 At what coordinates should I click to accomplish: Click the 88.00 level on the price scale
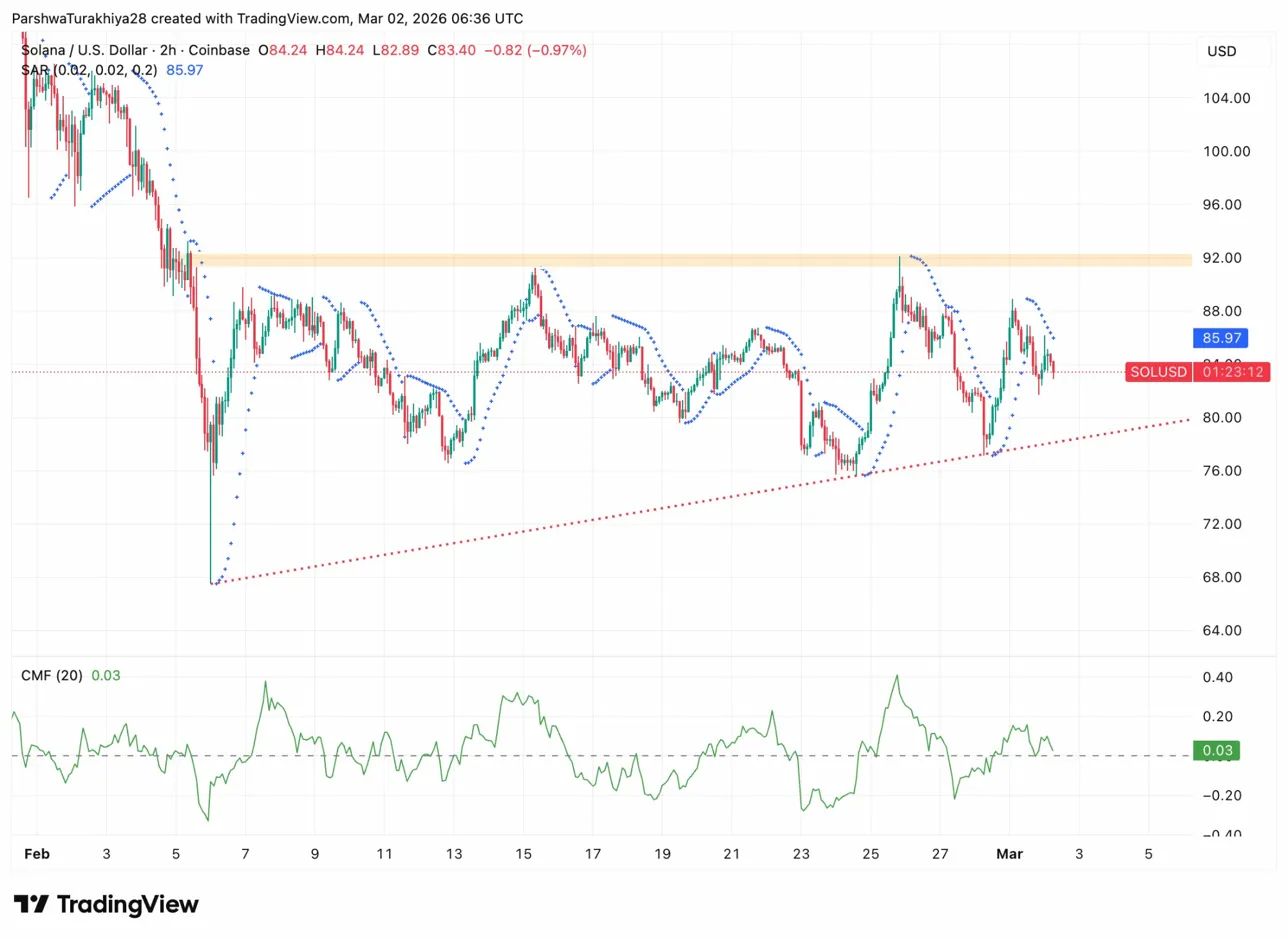(1222, 311)
